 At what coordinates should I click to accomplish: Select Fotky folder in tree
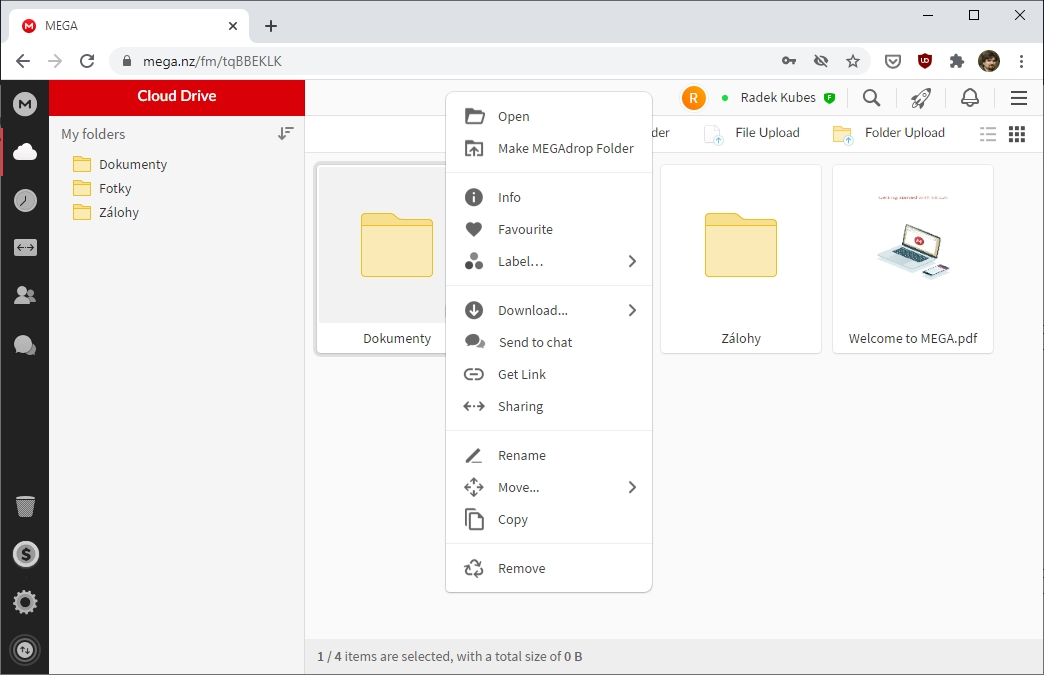click(x=102, y=188)
